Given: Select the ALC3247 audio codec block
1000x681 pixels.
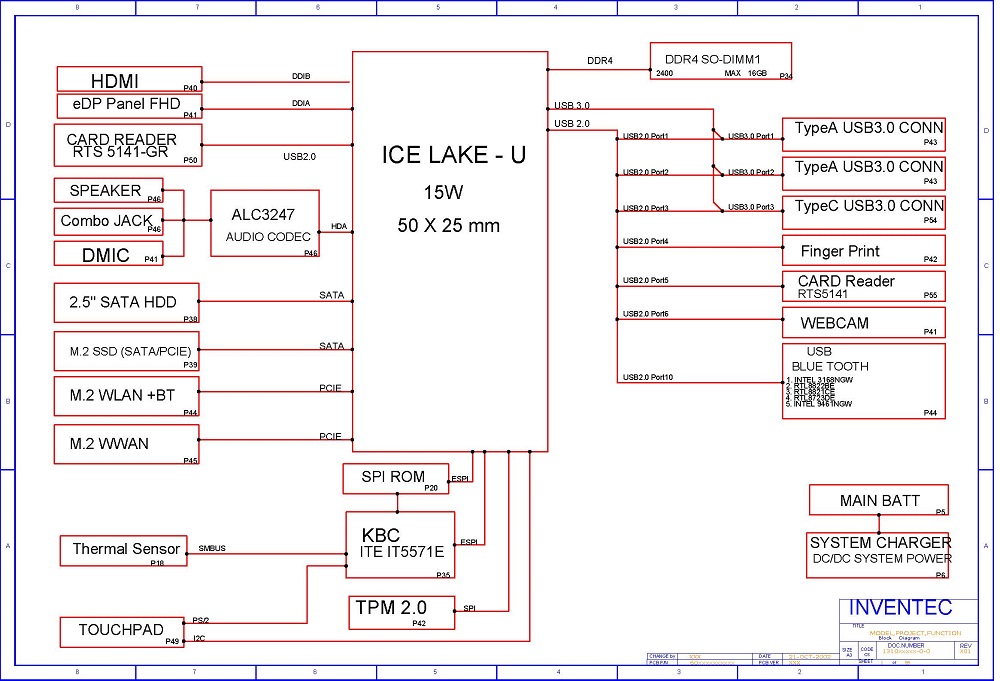Looking at the screenshot, I should click(264, 223).
